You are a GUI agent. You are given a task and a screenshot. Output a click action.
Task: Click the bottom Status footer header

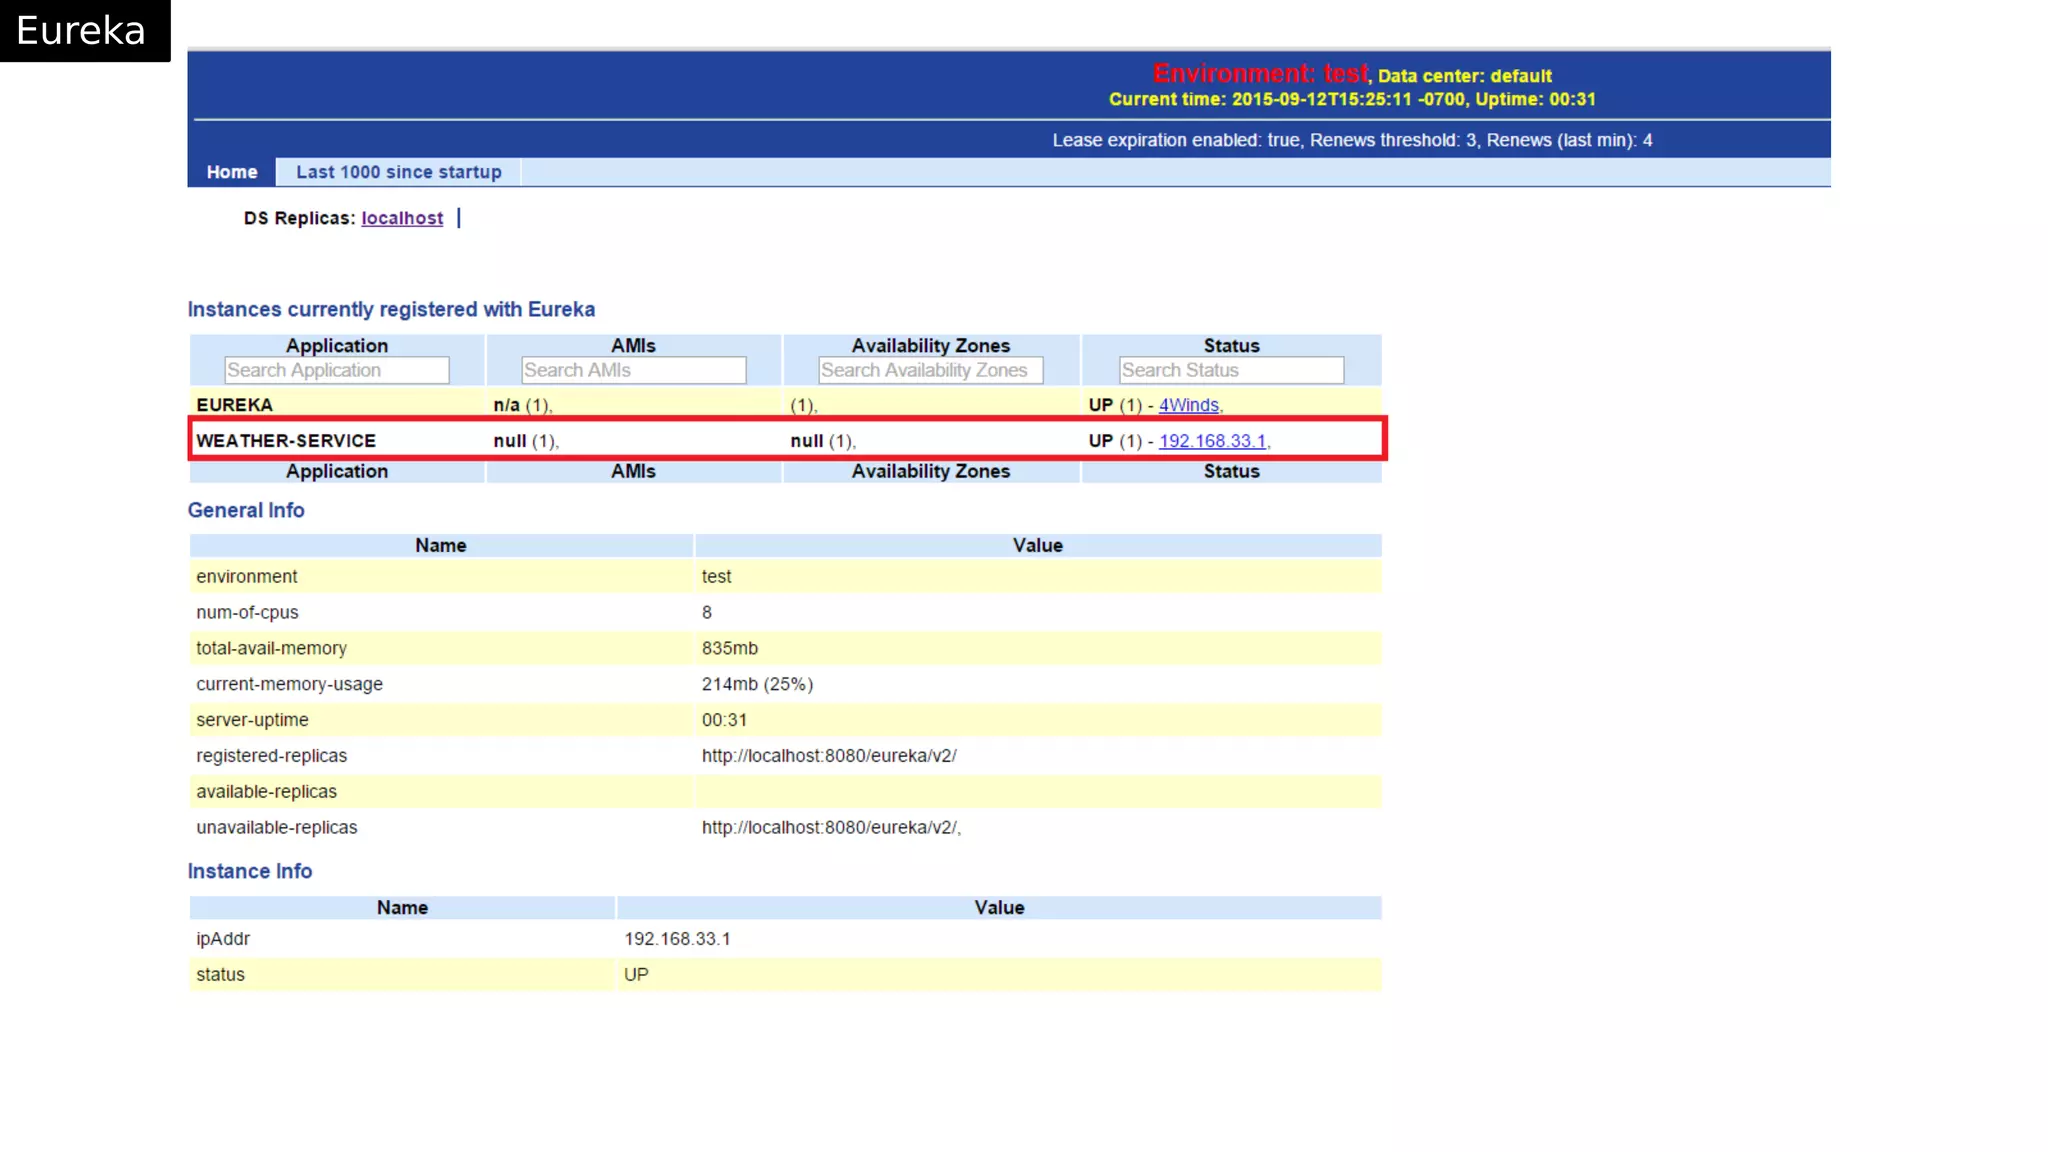click(1230, 471)
